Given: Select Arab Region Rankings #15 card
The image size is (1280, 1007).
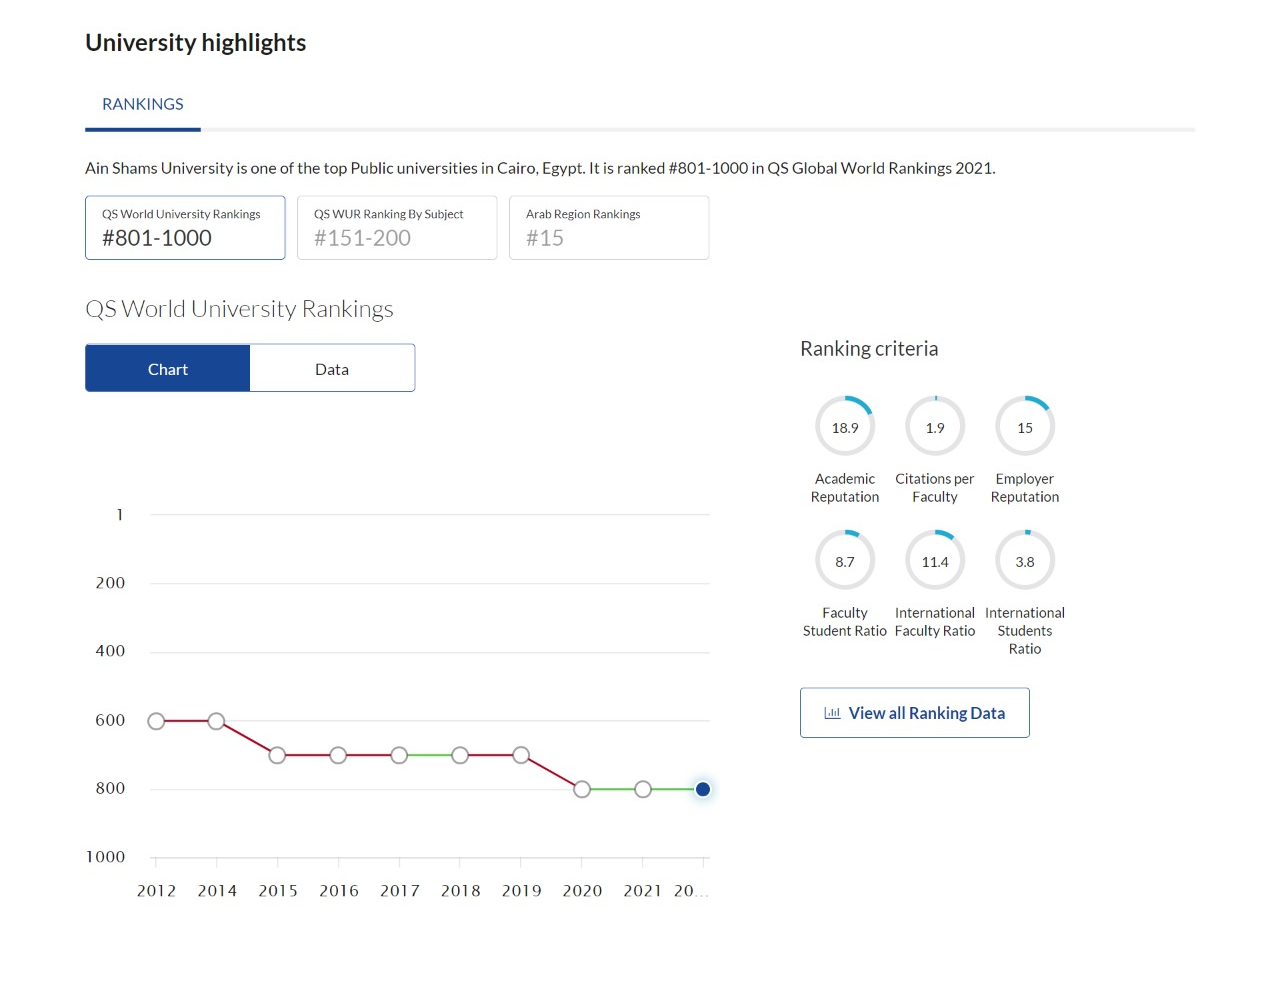Looking at the screenshot, I should click(x=609, y=228).
